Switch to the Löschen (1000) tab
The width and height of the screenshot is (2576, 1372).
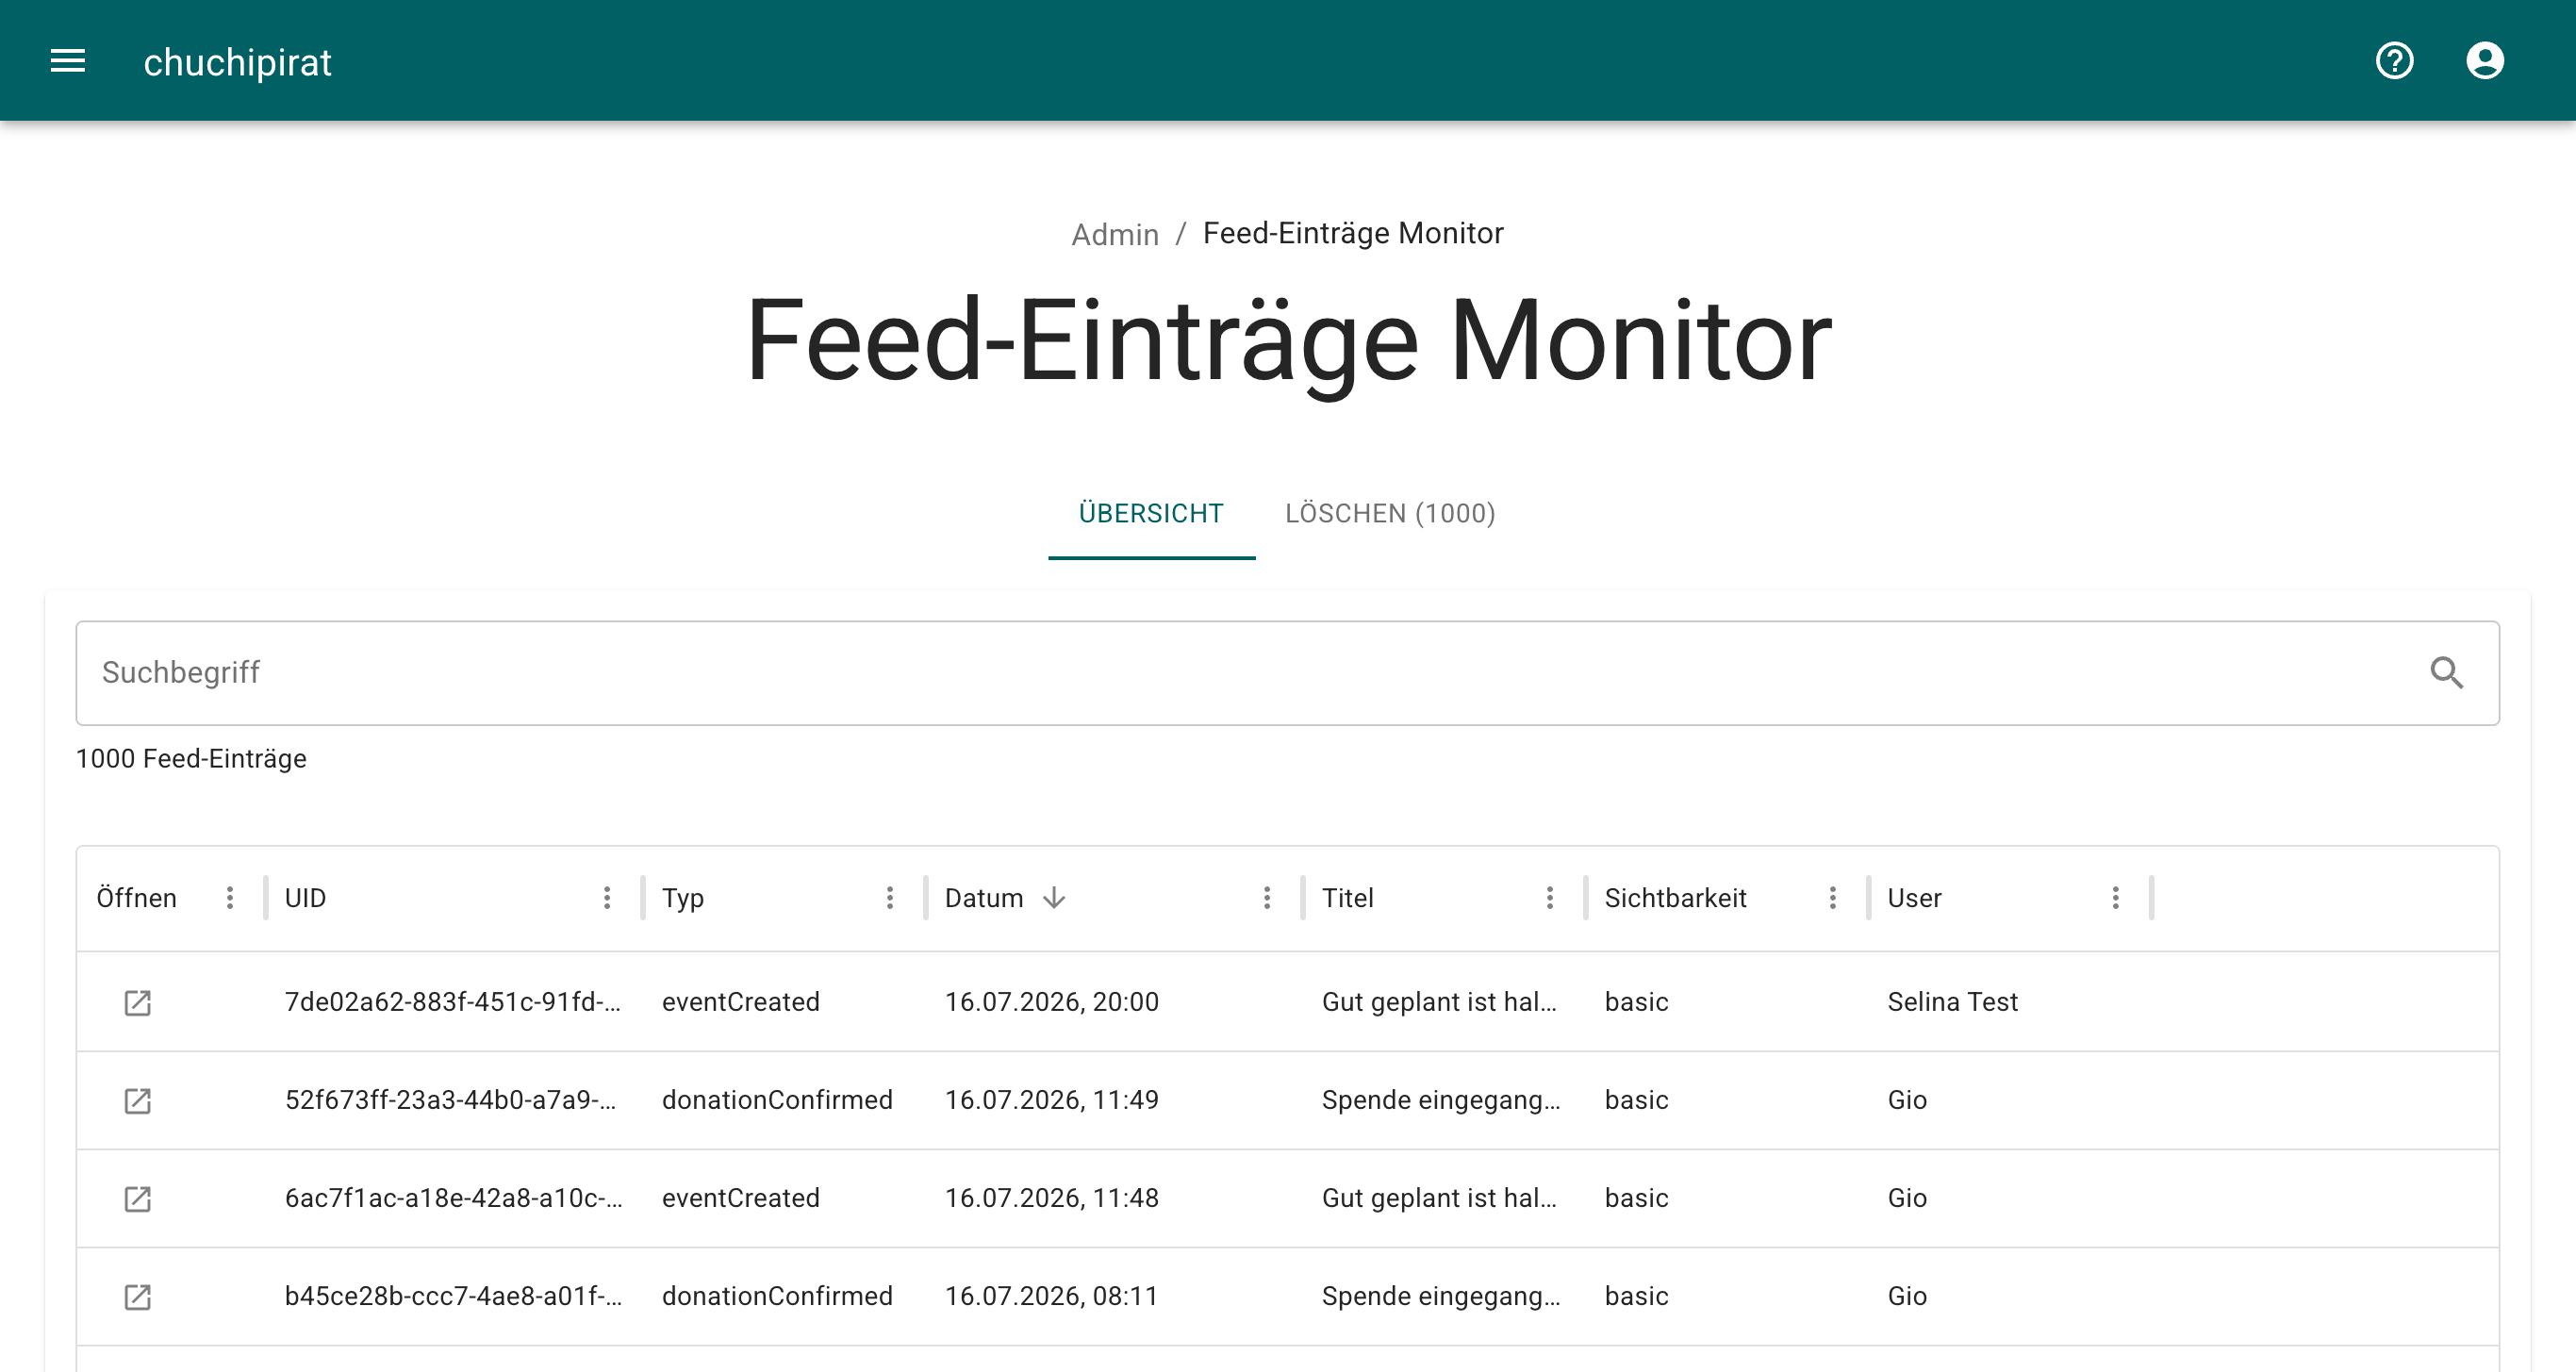(x=1390, y=513)
